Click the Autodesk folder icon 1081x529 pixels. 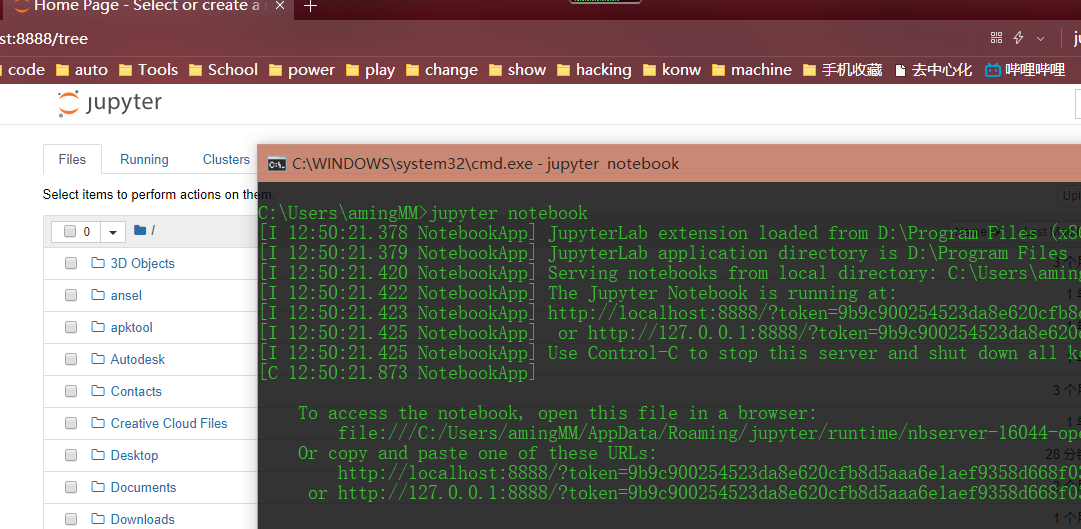click(x=97, y=359)
